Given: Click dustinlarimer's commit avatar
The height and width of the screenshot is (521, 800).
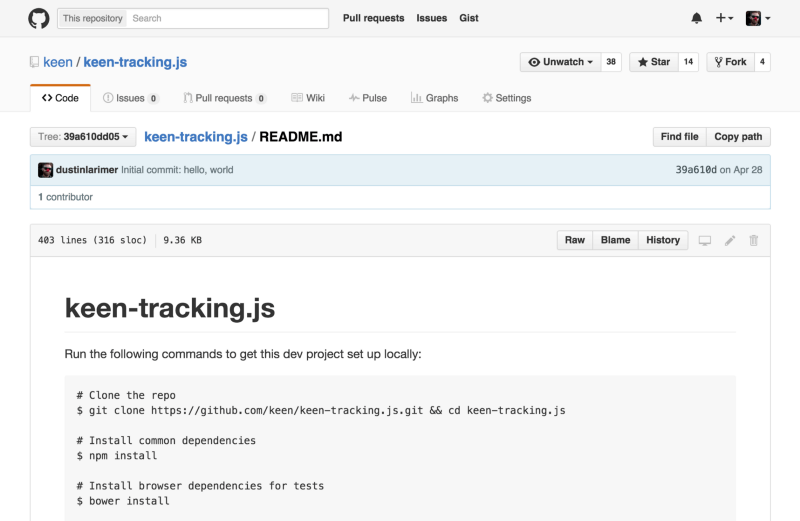Looking at the screenshot, I should pos(45,170).
